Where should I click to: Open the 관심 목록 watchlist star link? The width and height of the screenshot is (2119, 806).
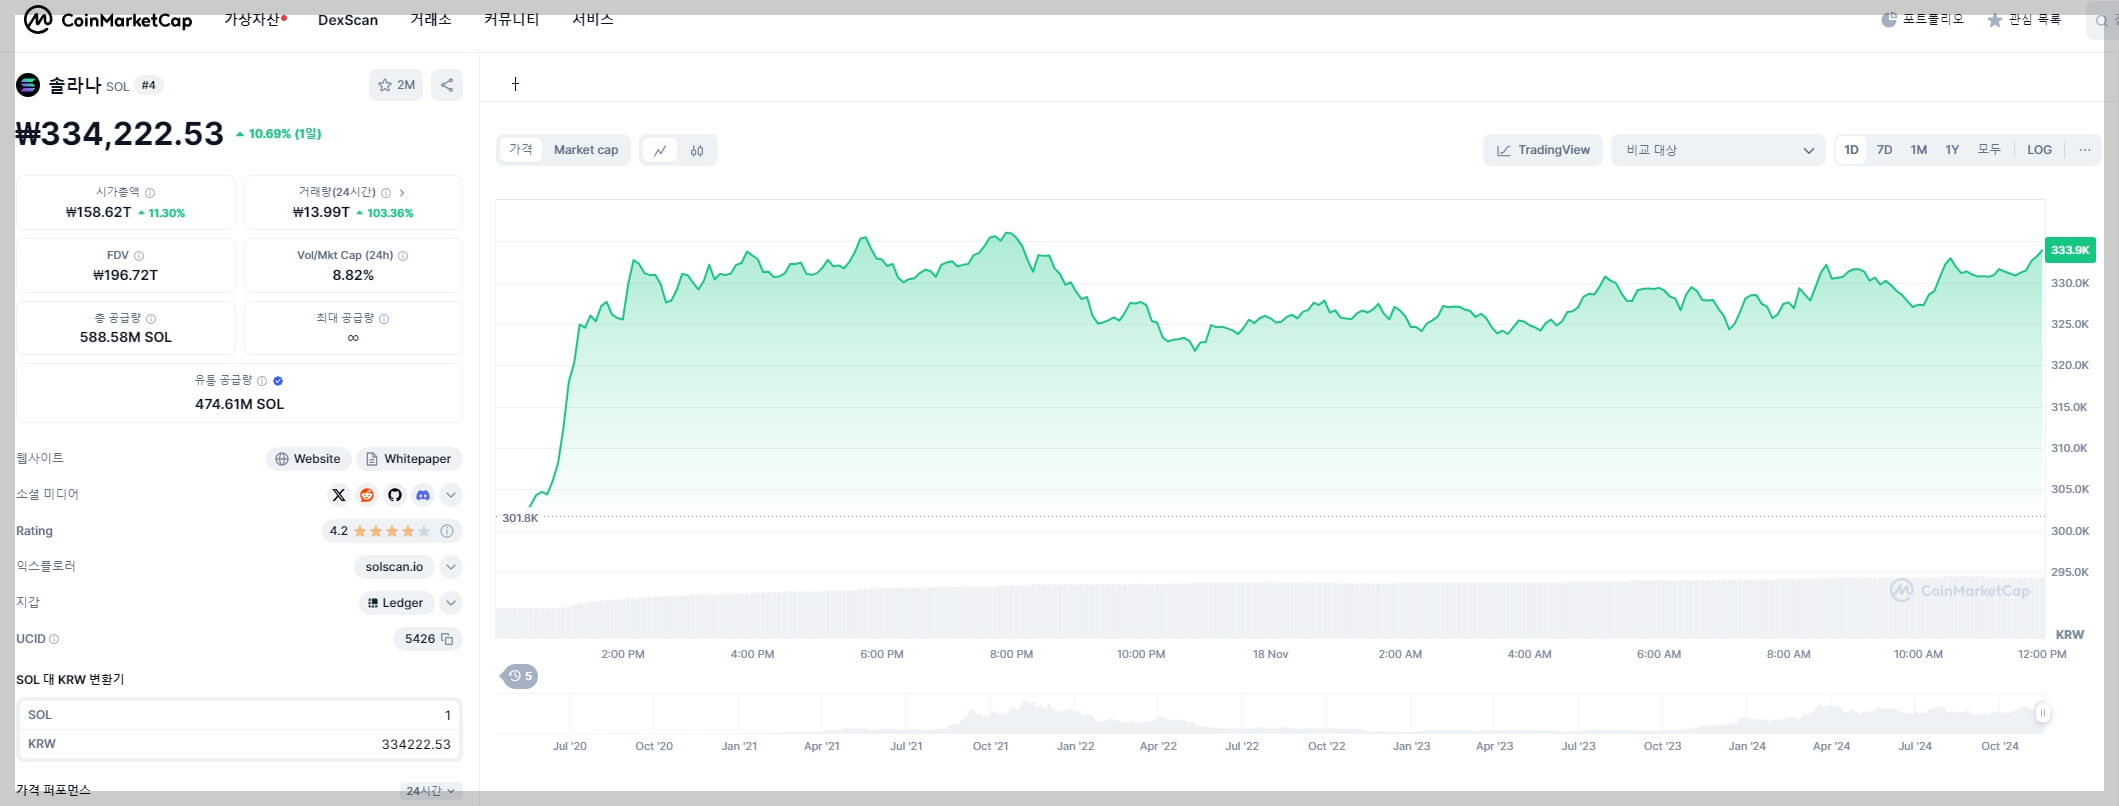click(2023, 19)
